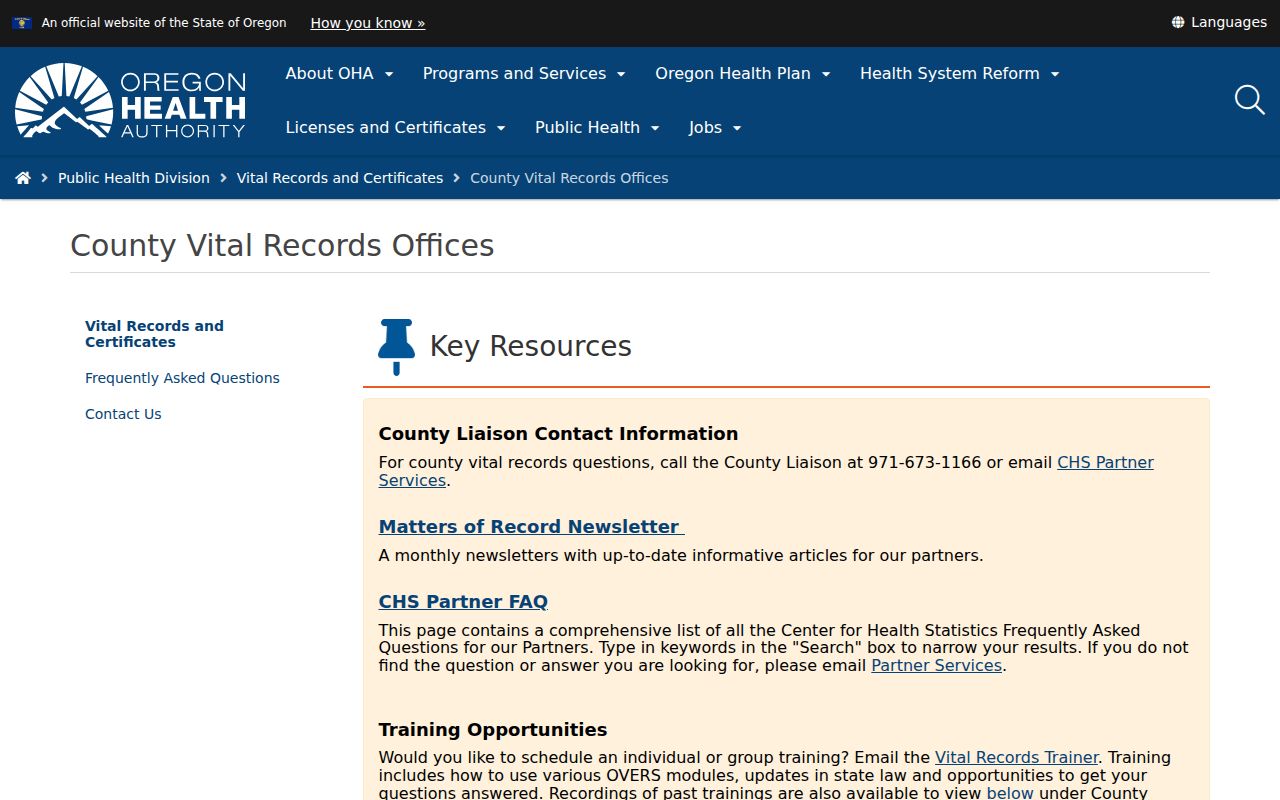Screen dimensions: 1280x800
Task: Follow the 'below' link in Training Opportunities
Action: pos(1010,793)
